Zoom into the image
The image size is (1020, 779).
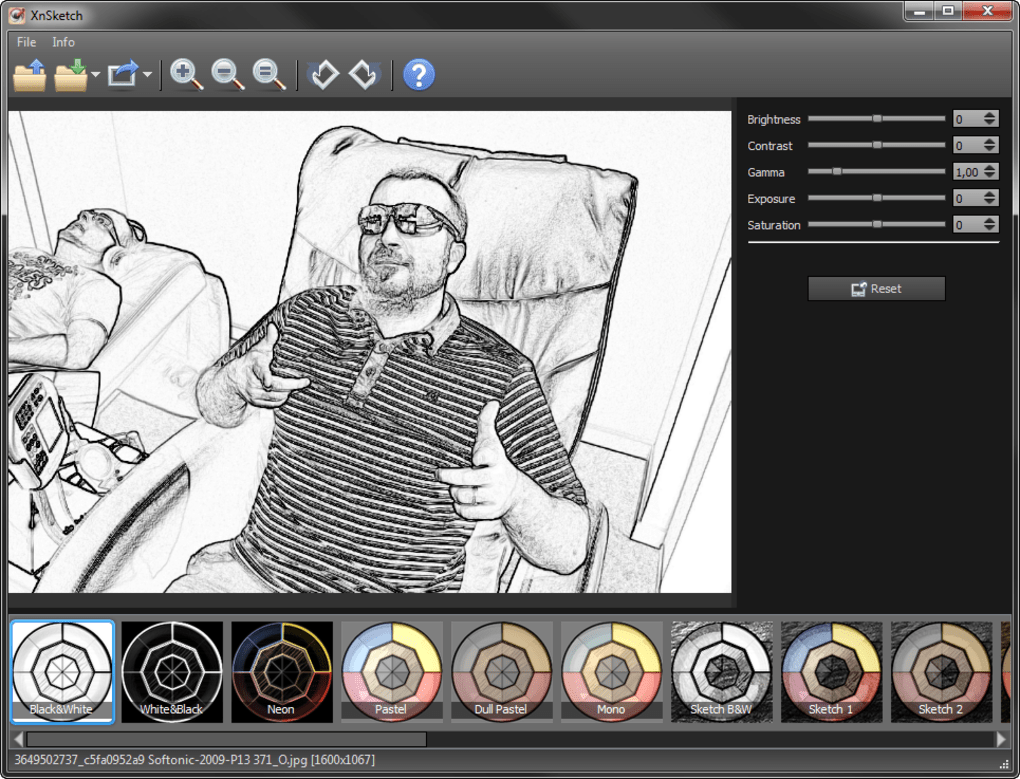point(185,74)
